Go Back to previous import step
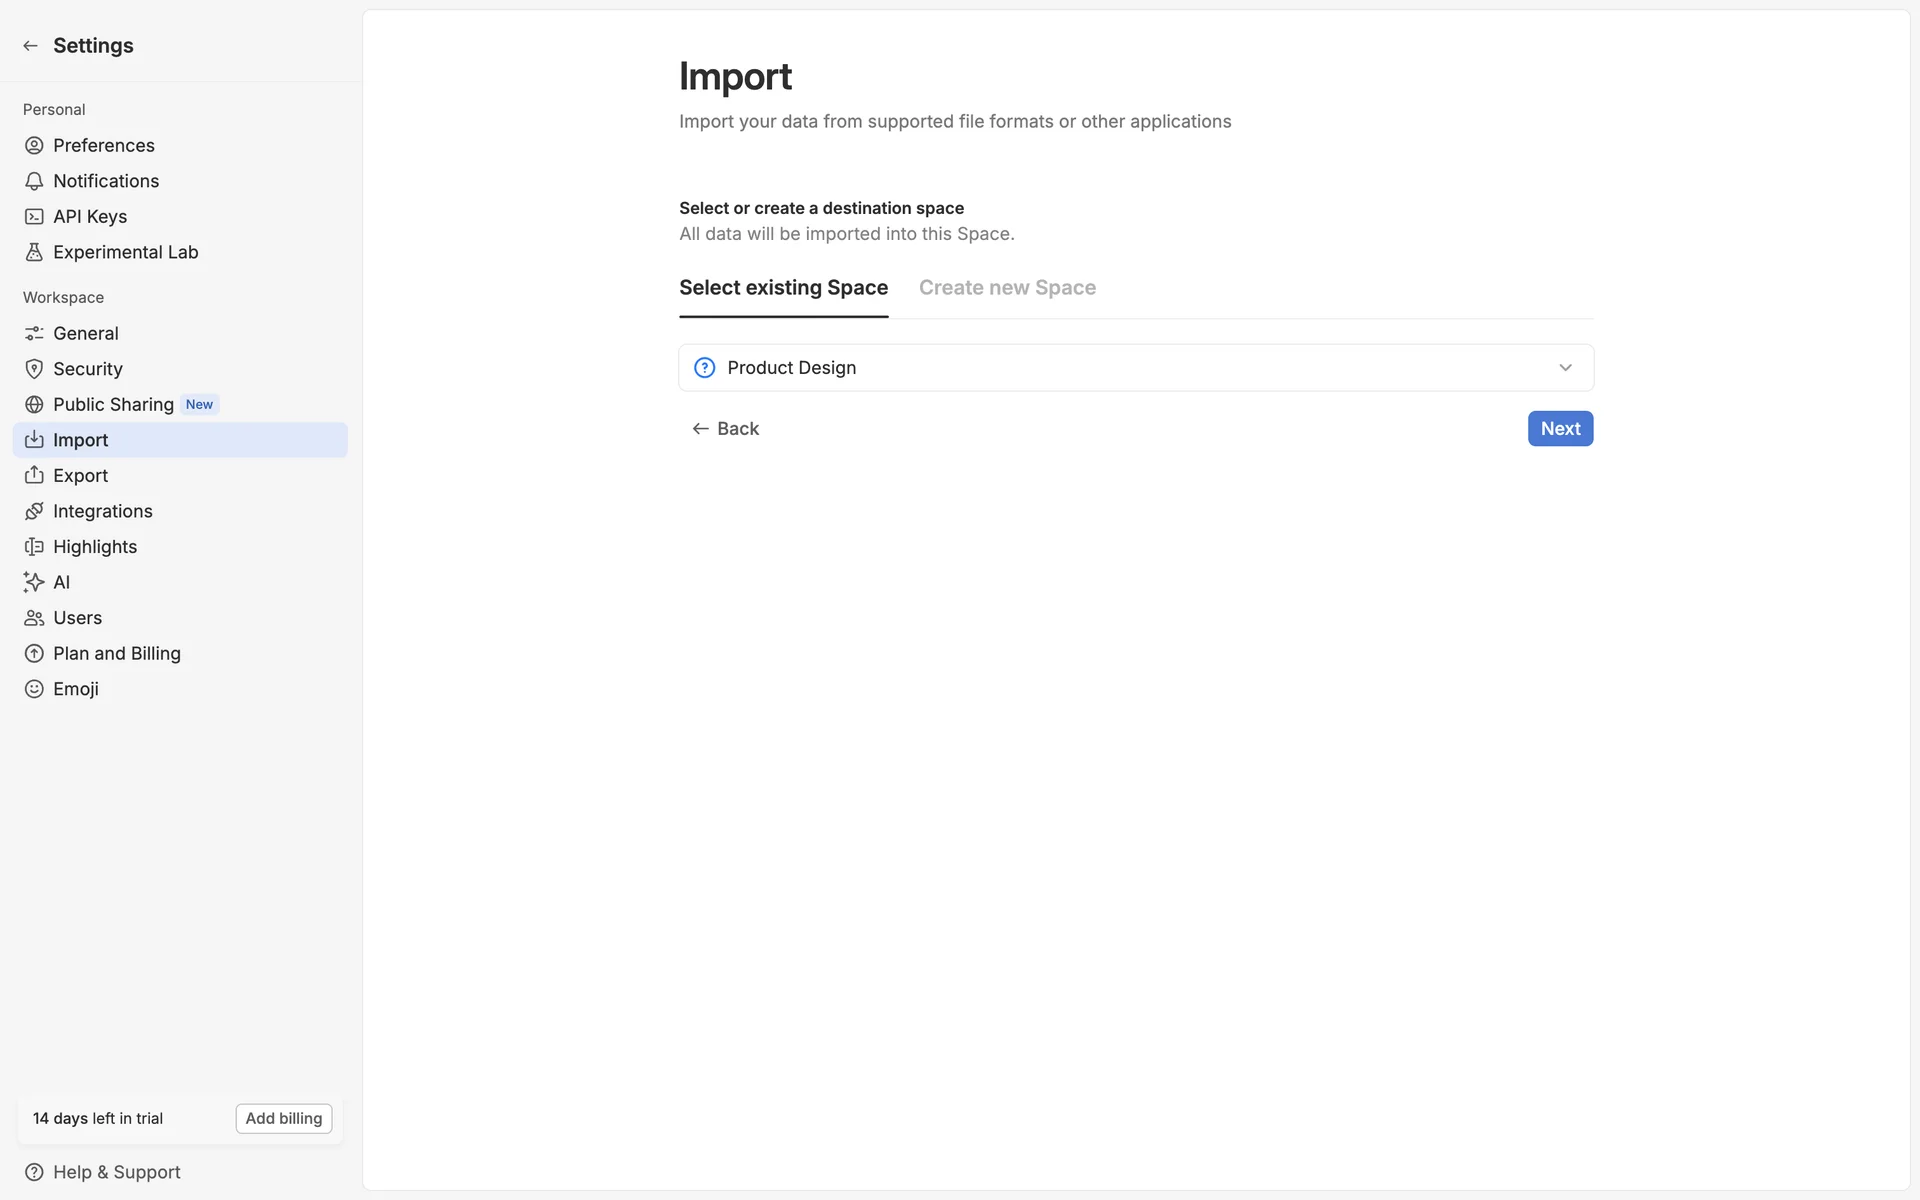1920x1200 pixels. [x=726, y=429]
